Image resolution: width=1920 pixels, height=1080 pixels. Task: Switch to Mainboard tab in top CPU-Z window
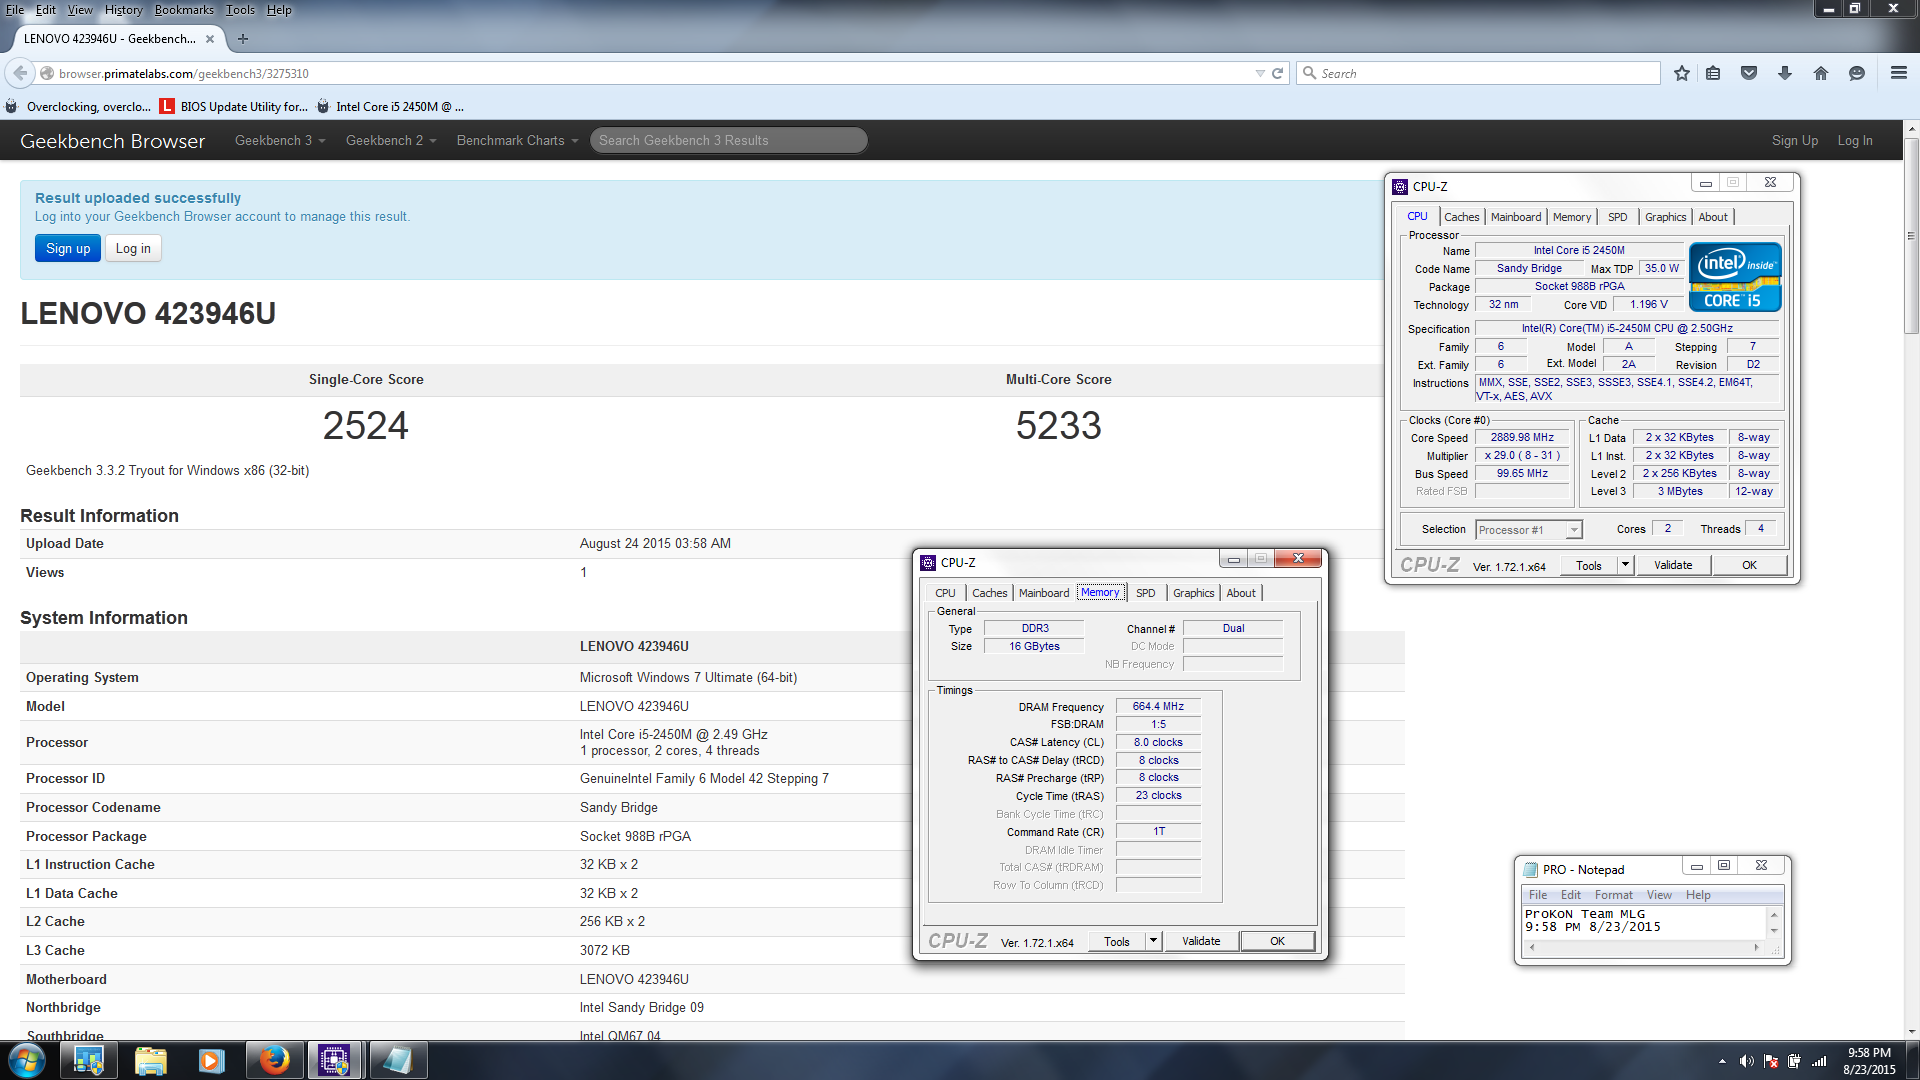(x=1515, y=217)
